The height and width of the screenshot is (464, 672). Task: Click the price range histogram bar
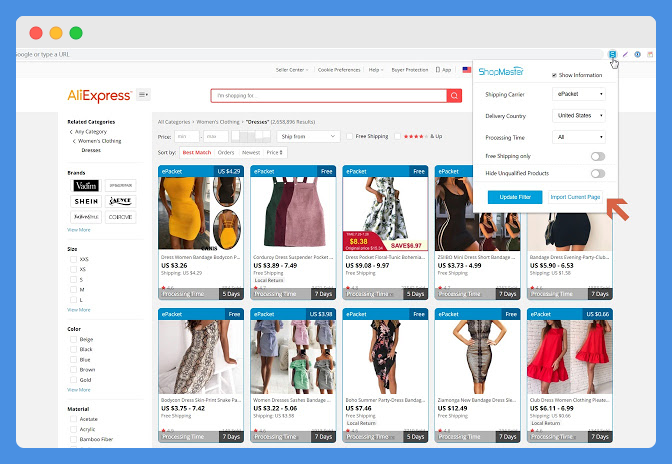[x=251, y=136]
